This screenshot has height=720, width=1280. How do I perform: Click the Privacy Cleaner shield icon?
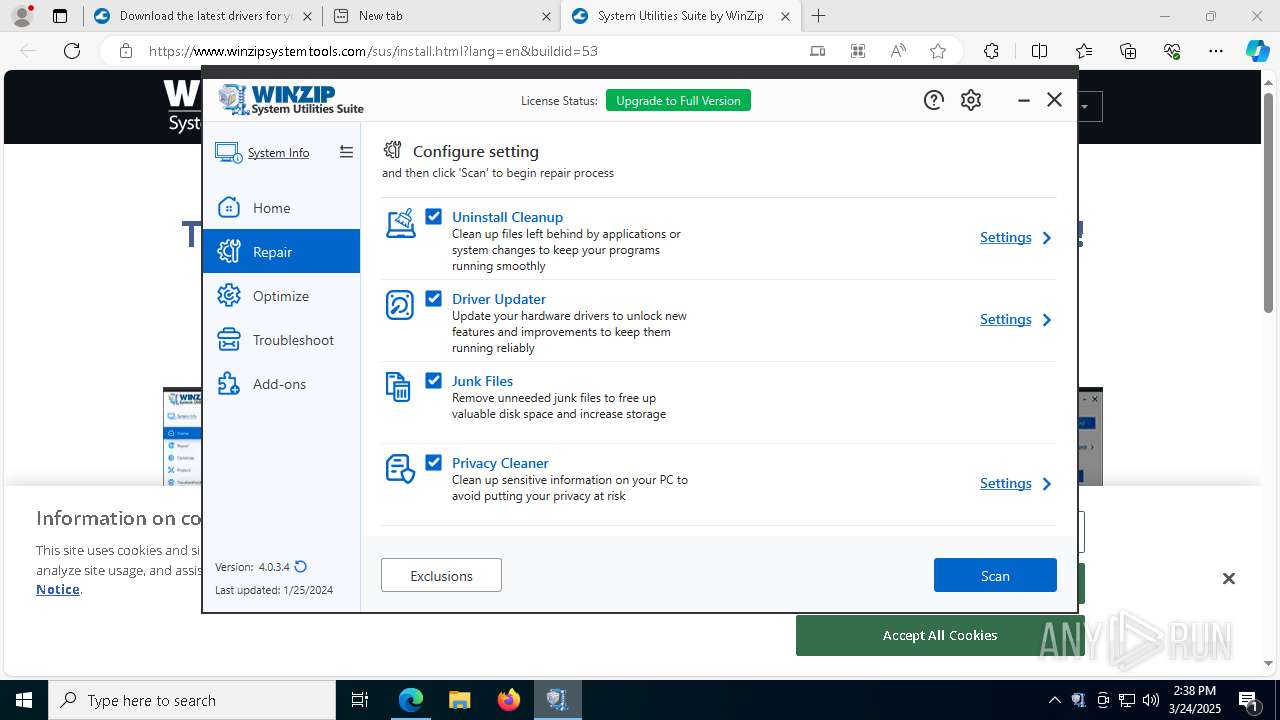pos(400,469)
